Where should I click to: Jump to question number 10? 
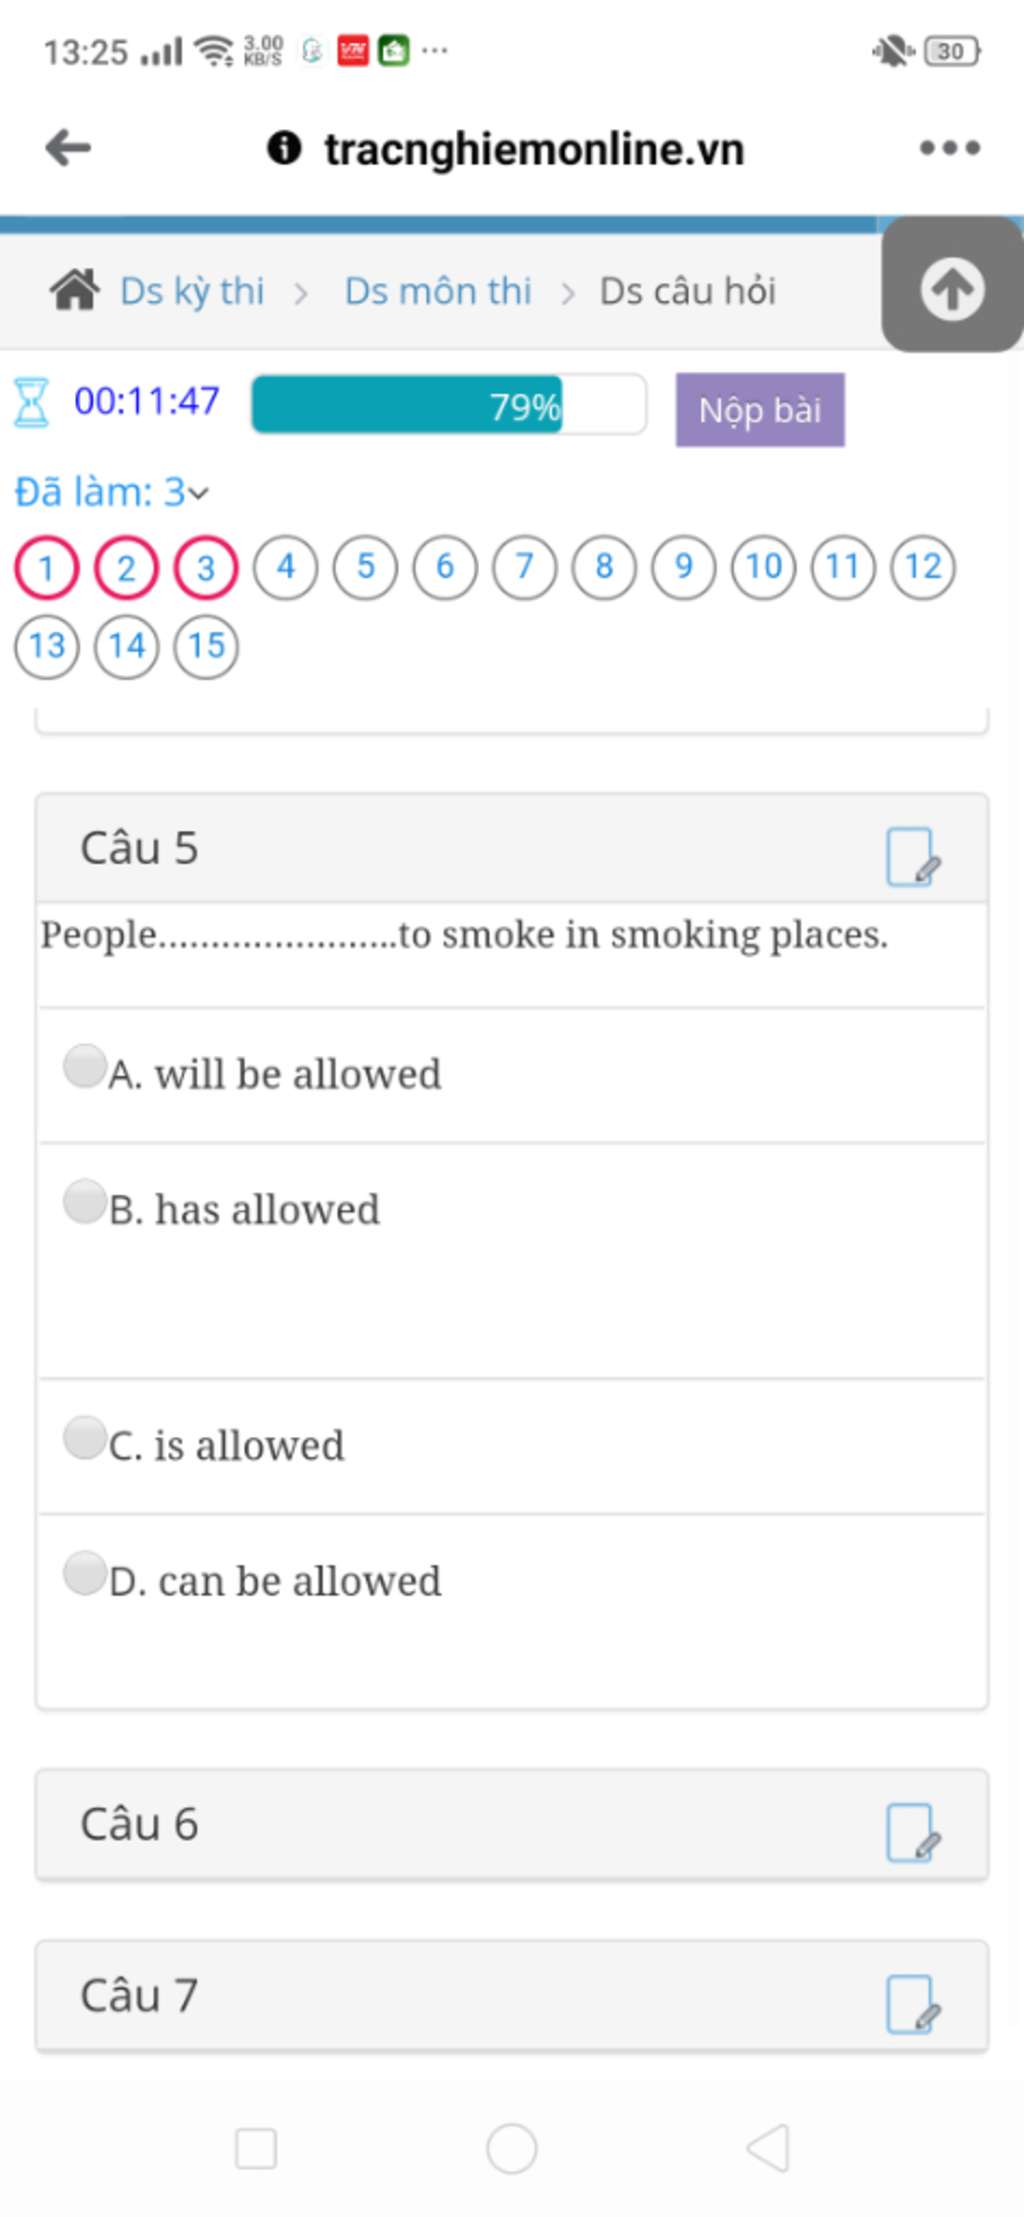[x=764, y=567]
